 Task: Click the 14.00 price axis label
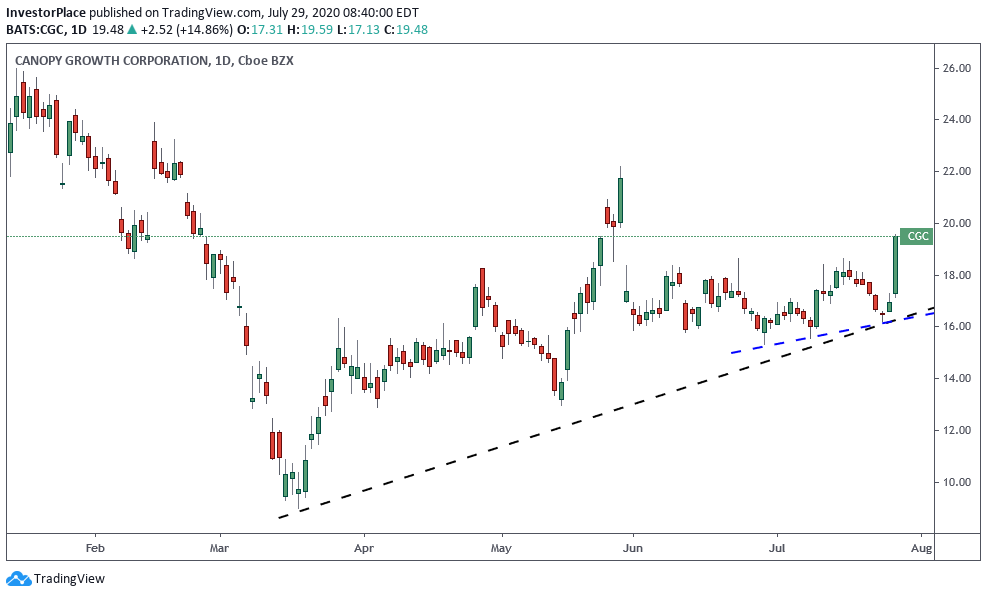click(x=956, y=378)
